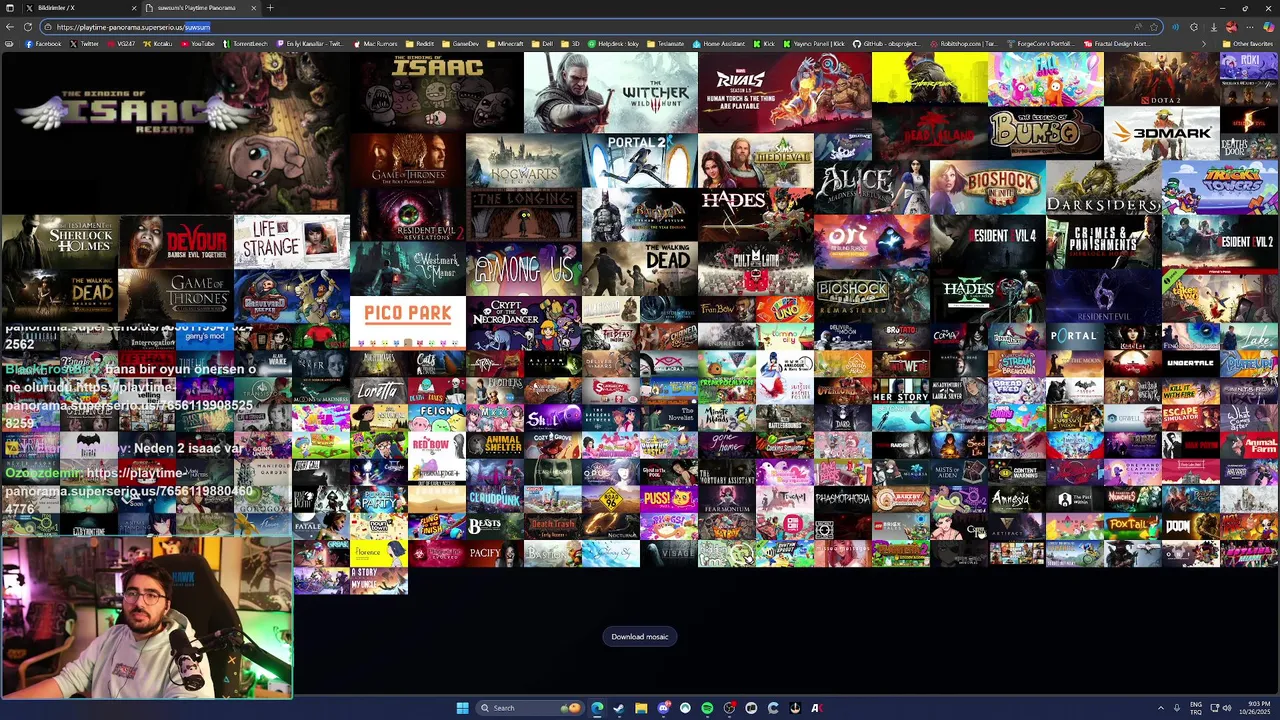Image resolution: width=1280 pixels, height=720 pixels.
Task: Select the Hogwarts Legacy tile
Action: (x=524, y=160)
